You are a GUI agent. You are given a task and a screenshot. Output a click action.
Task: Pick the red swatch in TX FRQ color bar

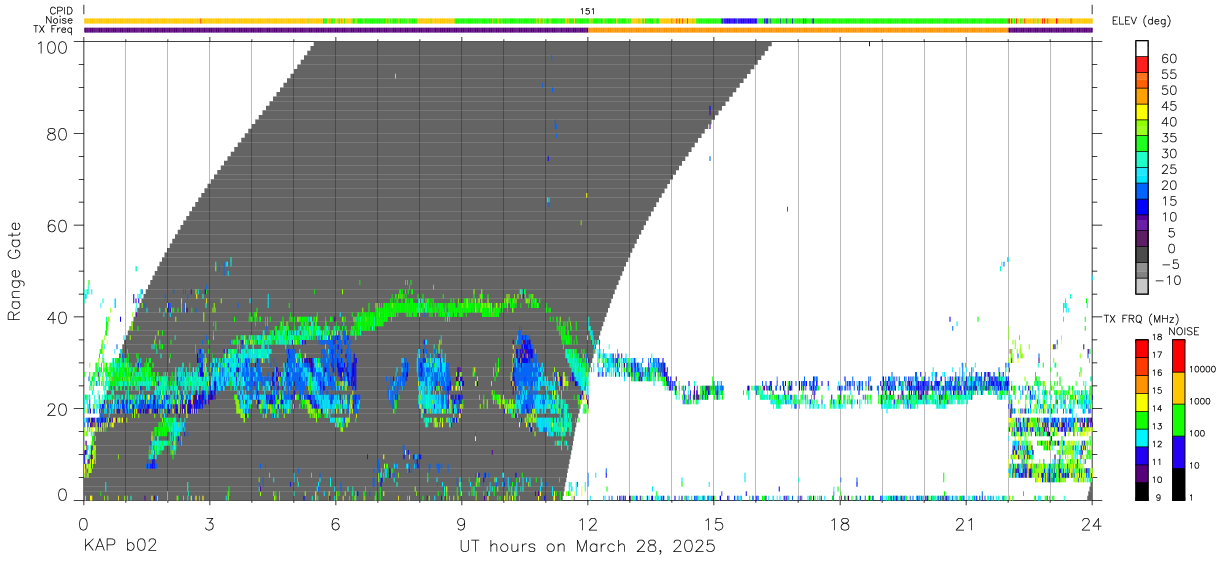click(1143, 347)
